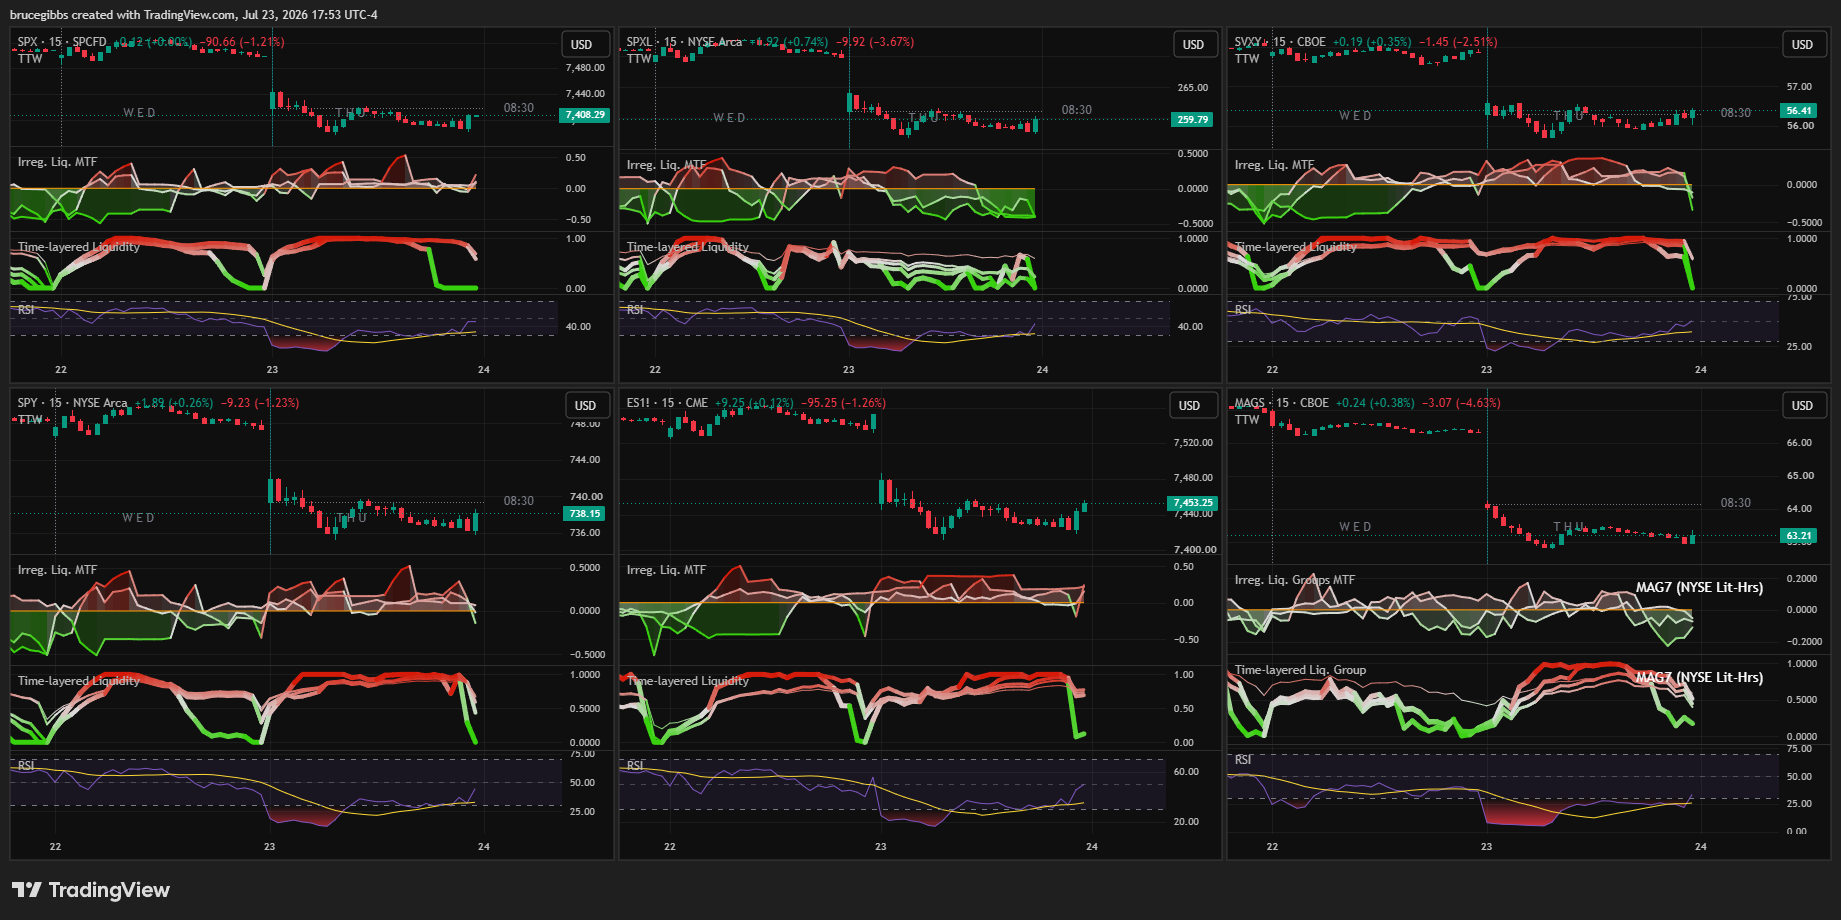Click the SPY 15 NYSE Arca symbol title

point(73,403)
